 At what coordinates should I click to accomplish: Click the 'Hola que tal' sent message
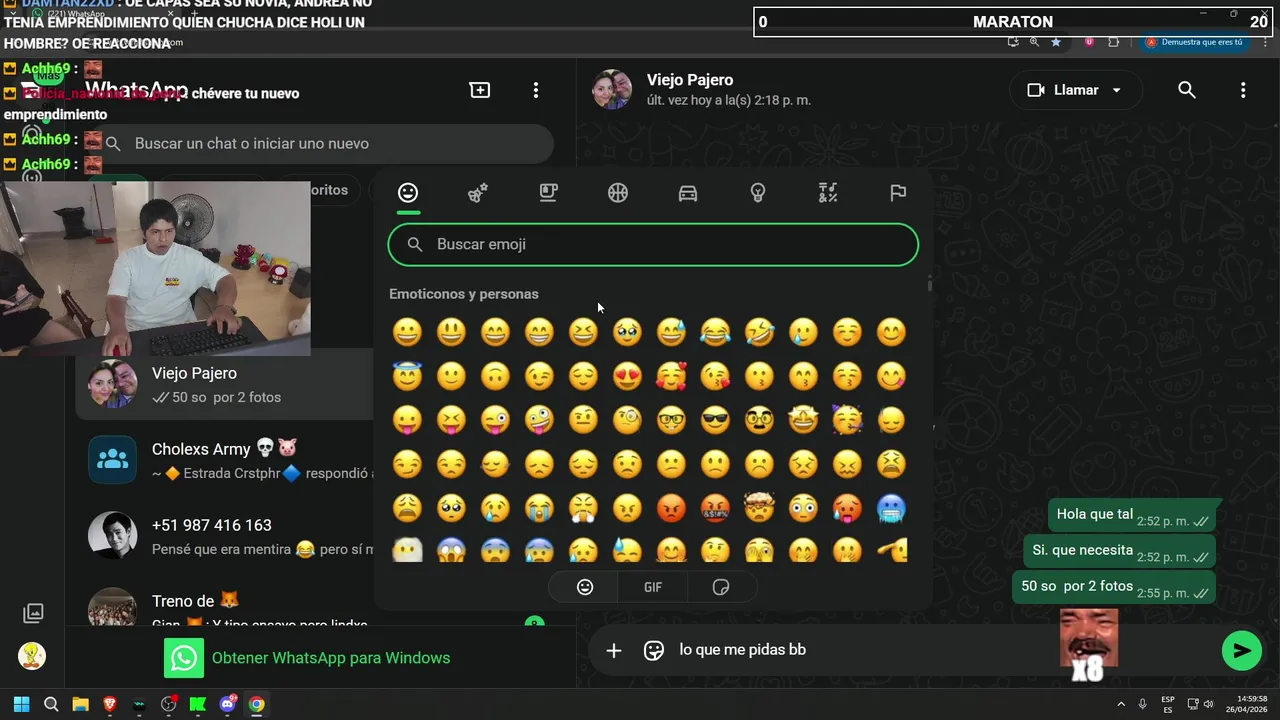[x=1132, y=516]
